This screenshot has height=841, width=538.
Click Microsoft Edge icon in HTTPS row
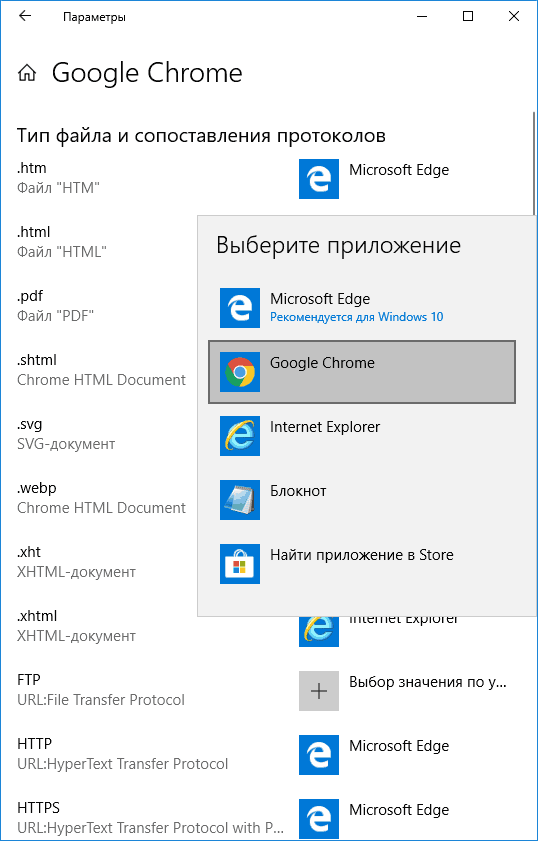[x=319, y=818]
